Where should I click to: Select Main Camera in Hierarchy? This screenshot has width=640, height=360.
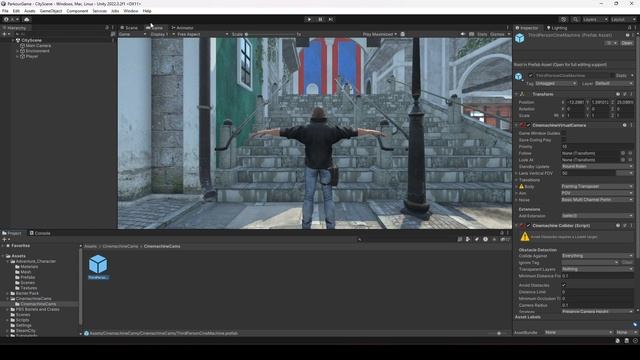point(38,46)
